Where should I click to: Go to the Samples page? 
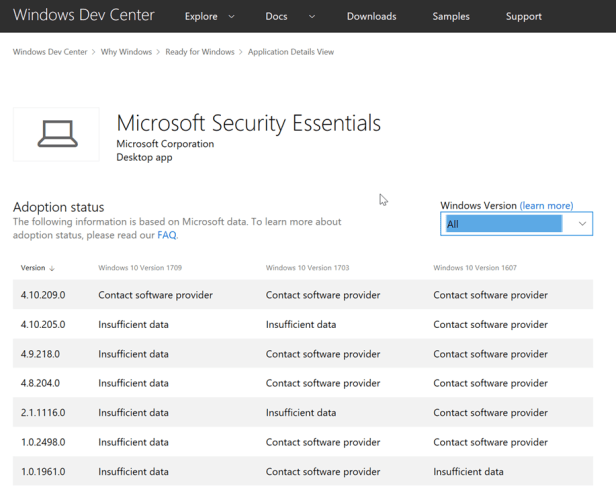451,17
